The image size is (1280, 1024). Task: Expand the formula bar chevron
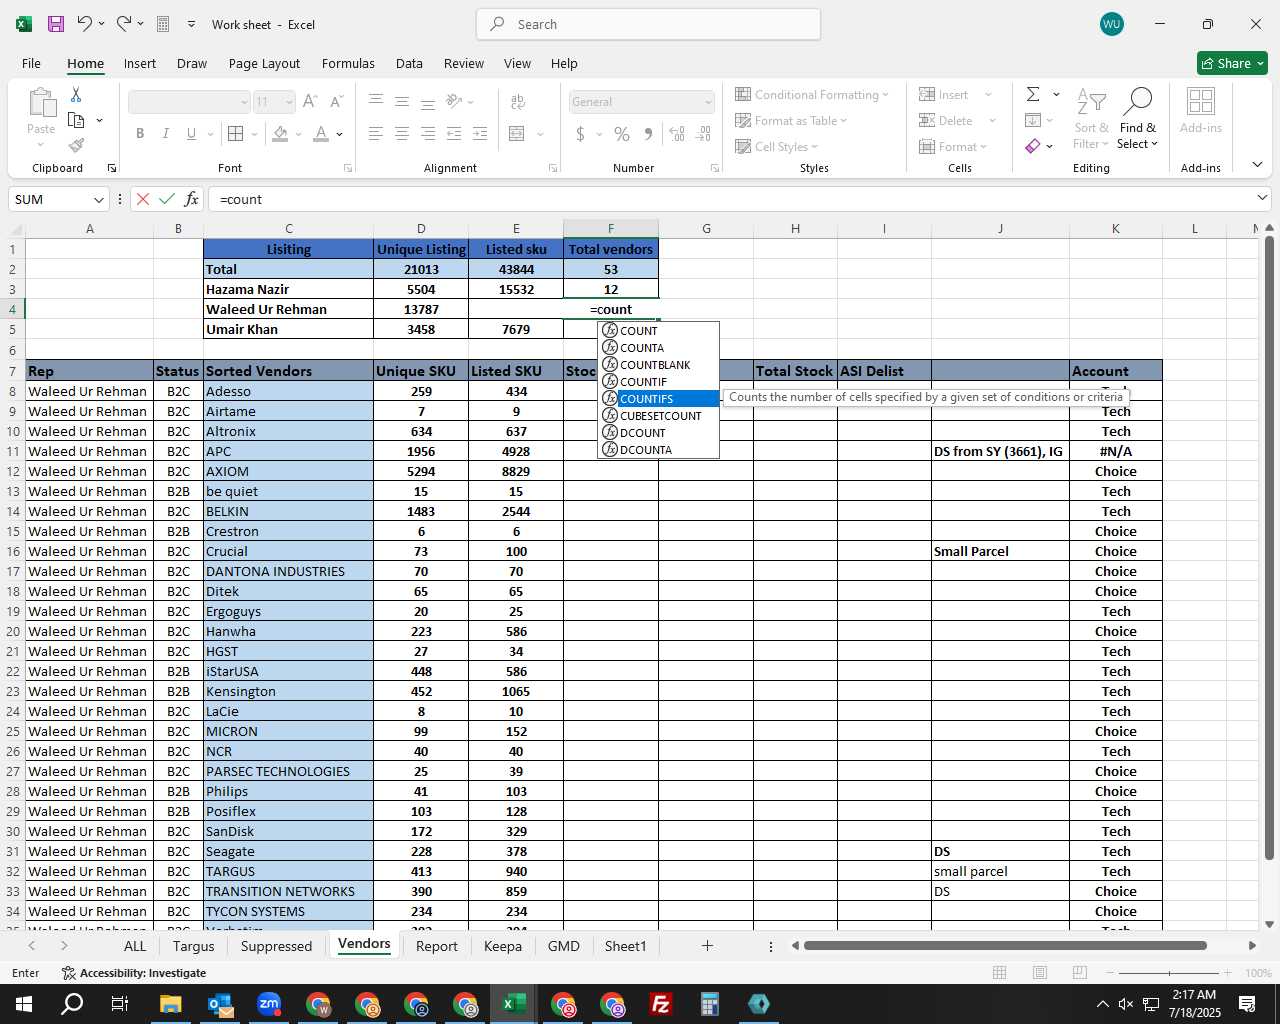[x=1262, y=198]
